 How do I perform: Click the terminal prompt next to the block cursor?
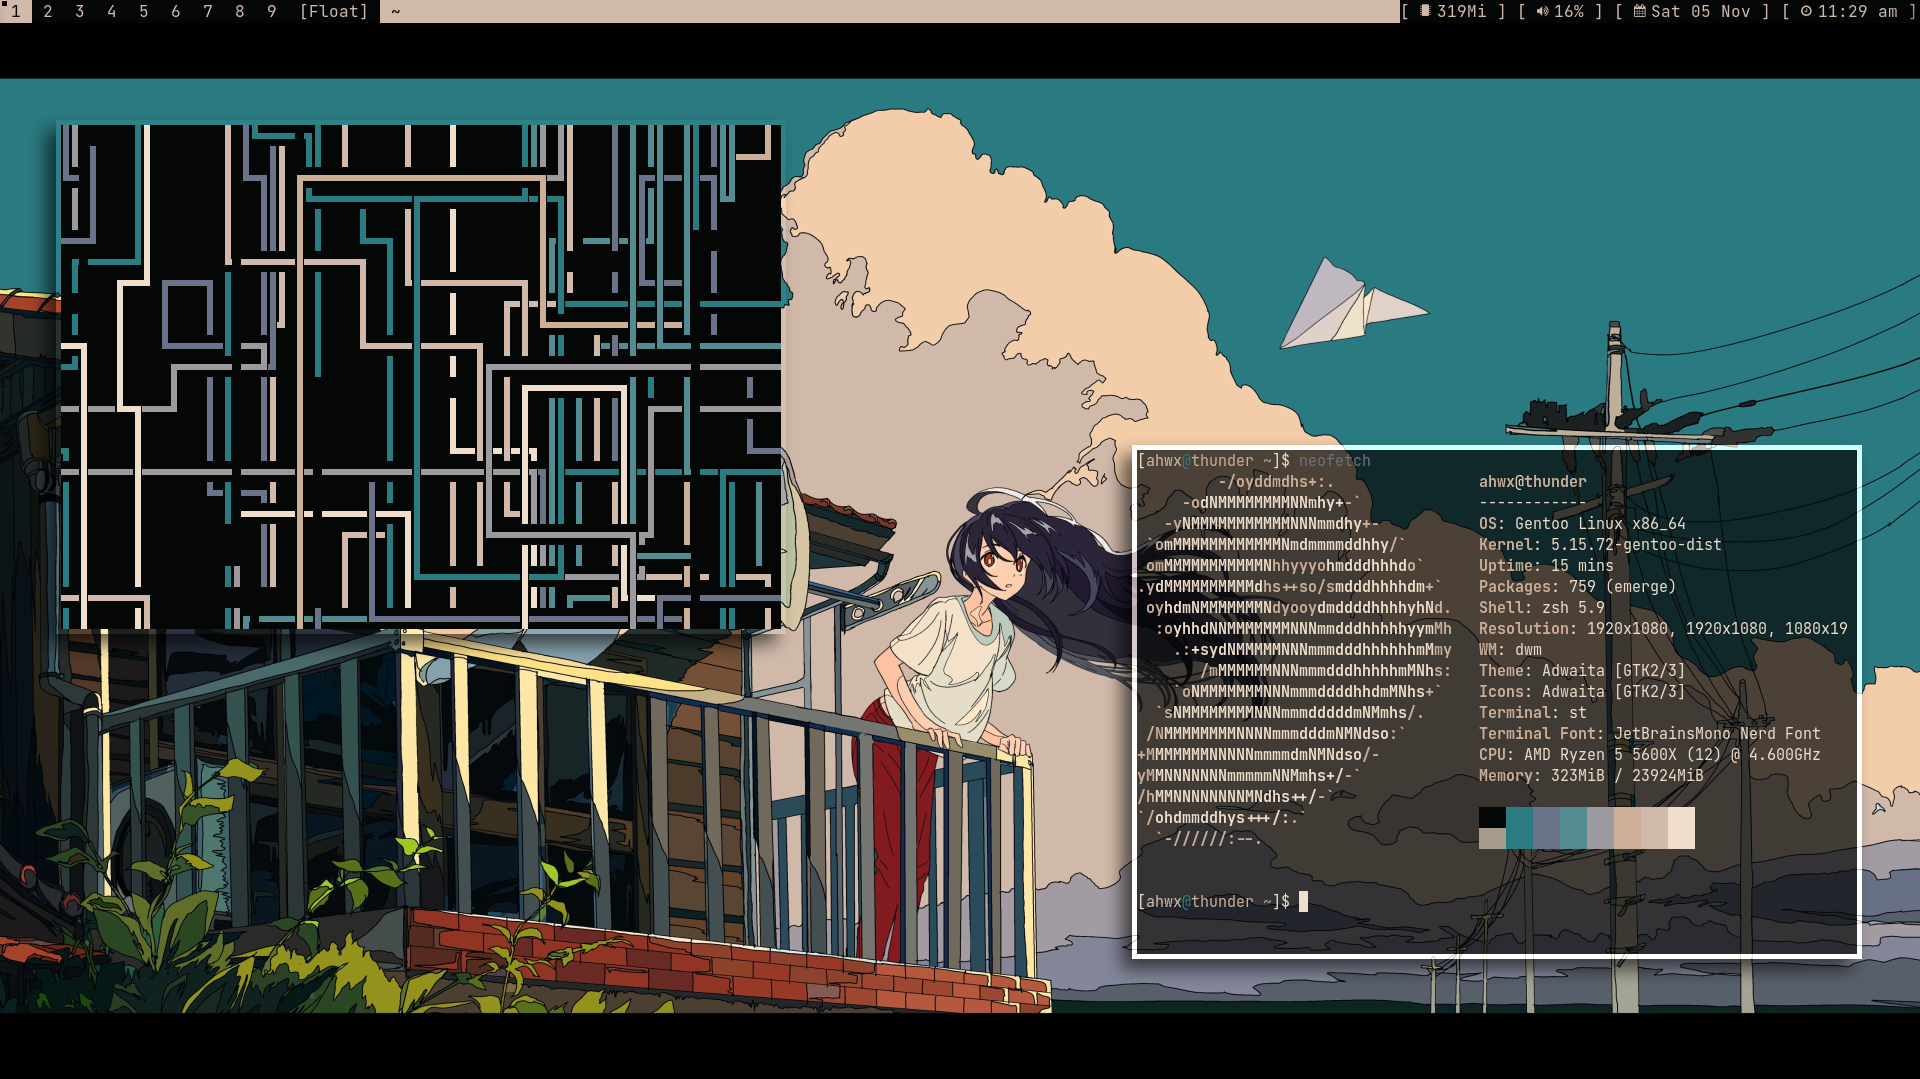click(x=1213, y=901)
